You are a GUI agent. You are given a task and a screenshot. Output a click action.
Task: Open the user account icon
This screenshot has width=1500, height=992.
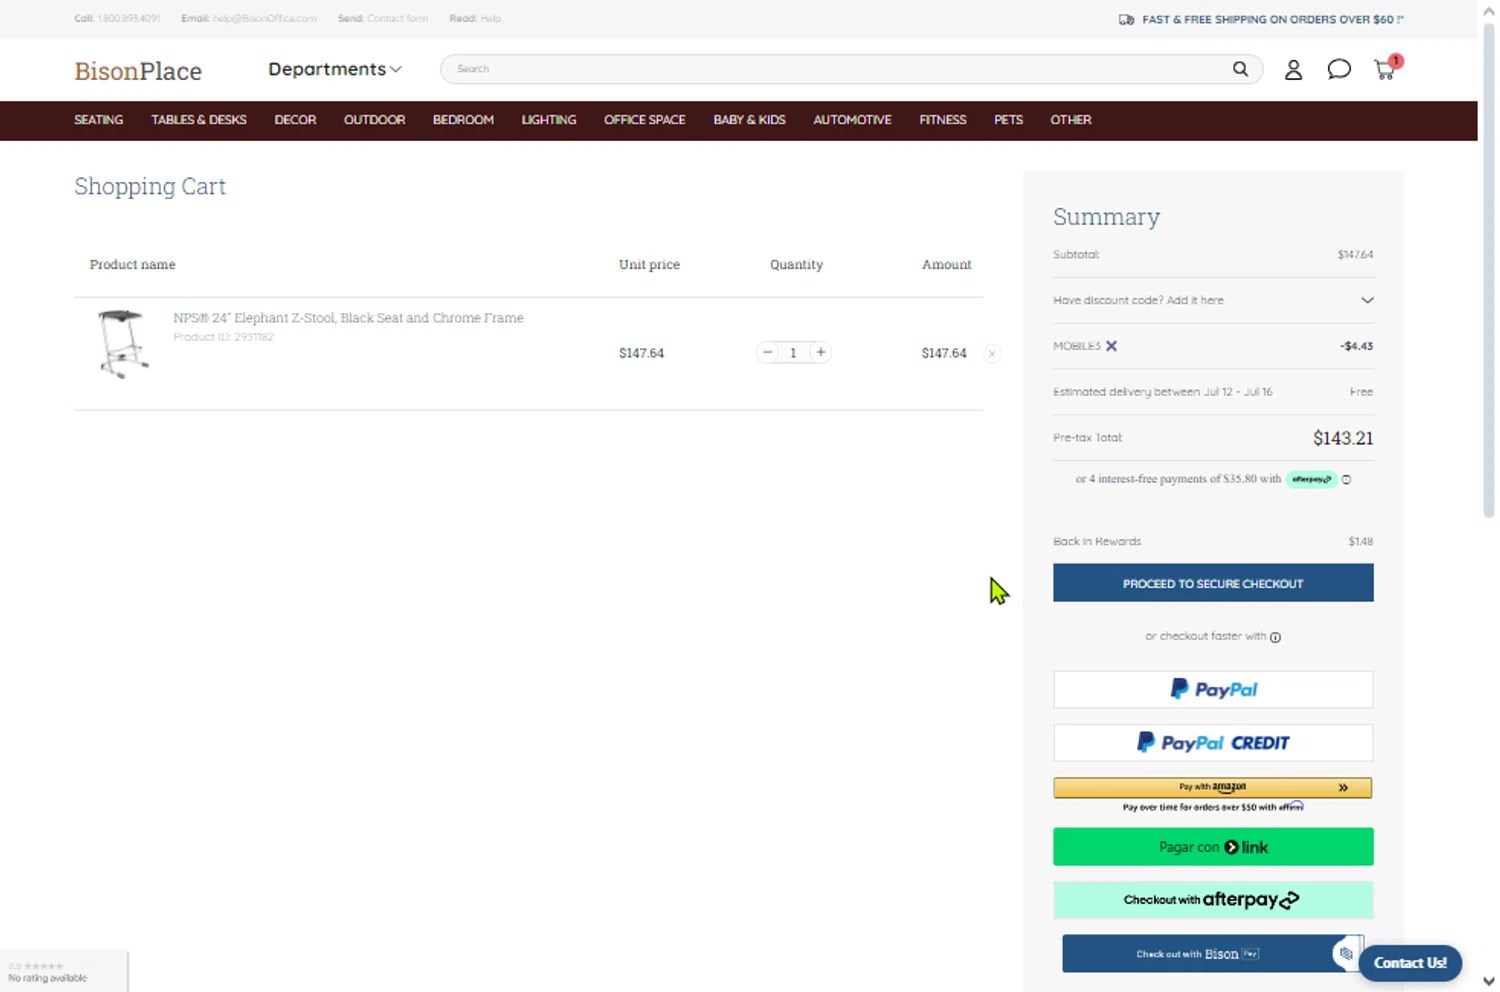(x=1293, y=69)
